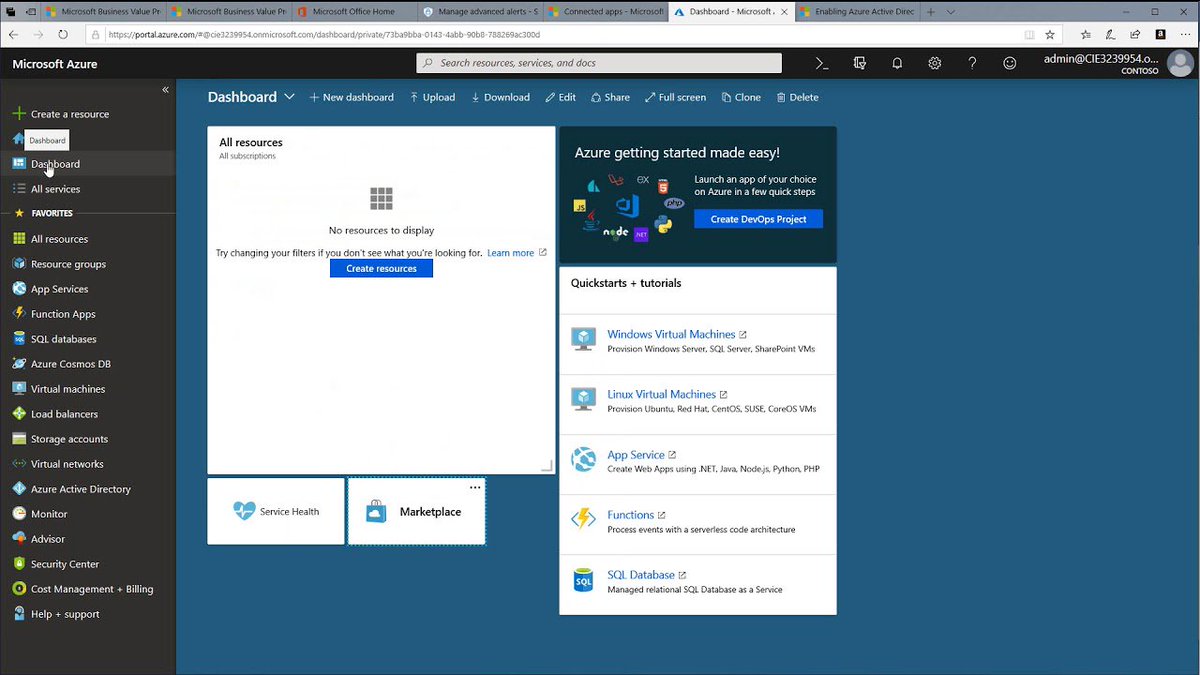The width and height of the screenshot is (1200, 675).
Task: Click the Advisor icon in sidebar
Action: tap(19, 539)
